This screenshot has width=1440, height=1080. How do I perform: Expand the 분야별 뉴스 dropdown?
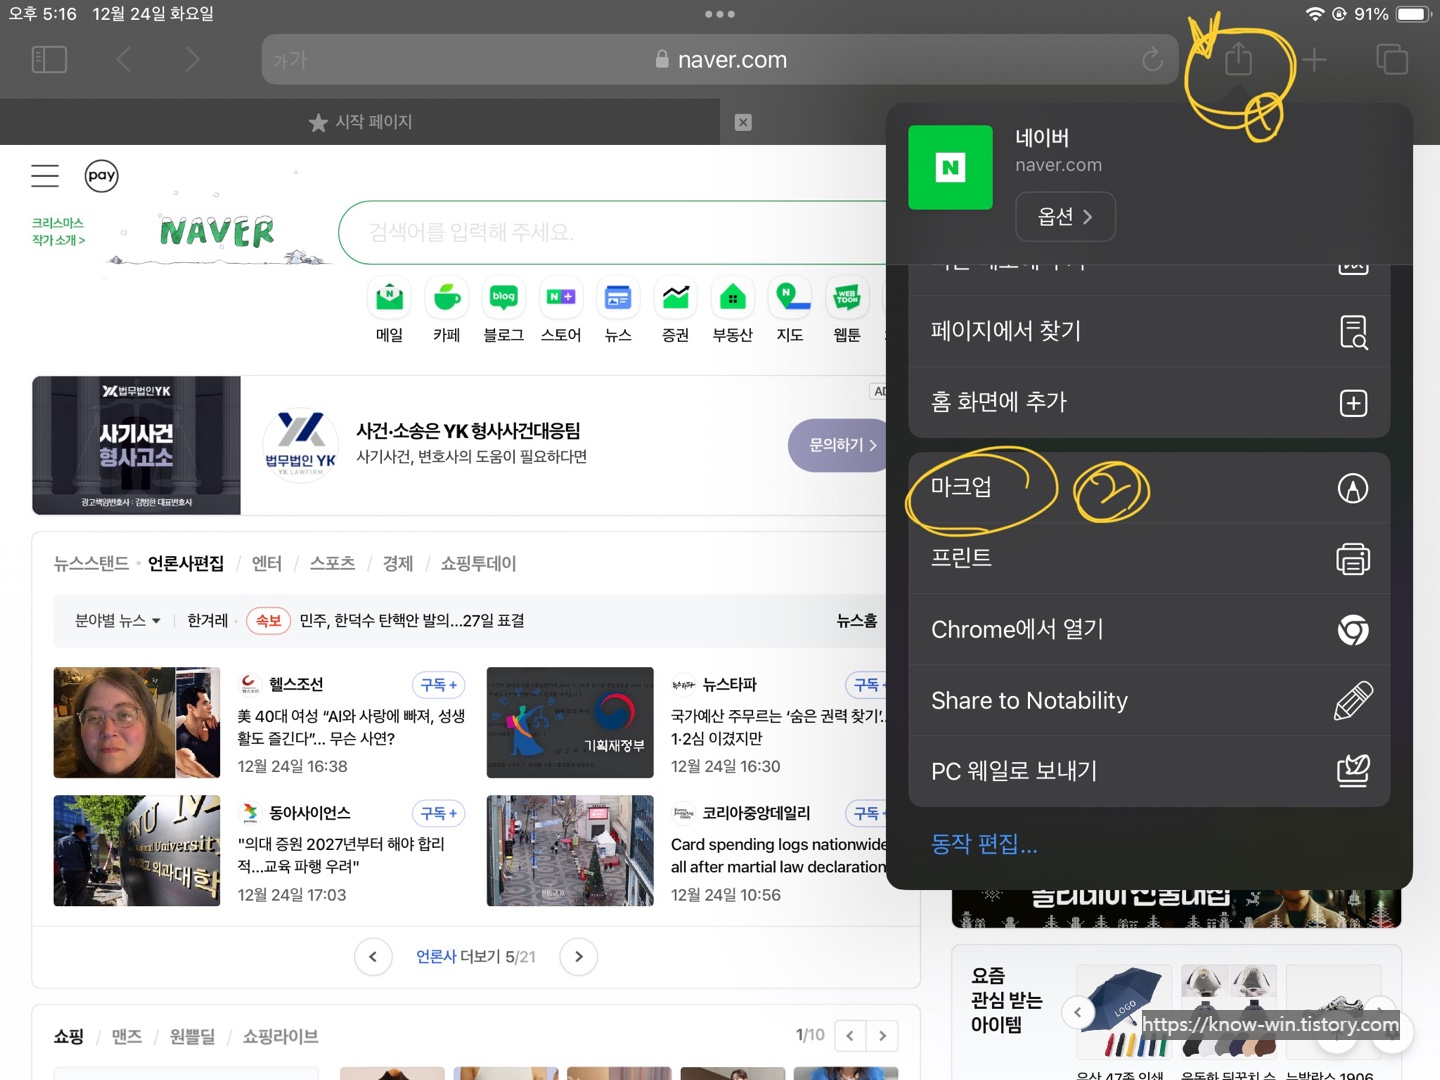coord(118,621)
